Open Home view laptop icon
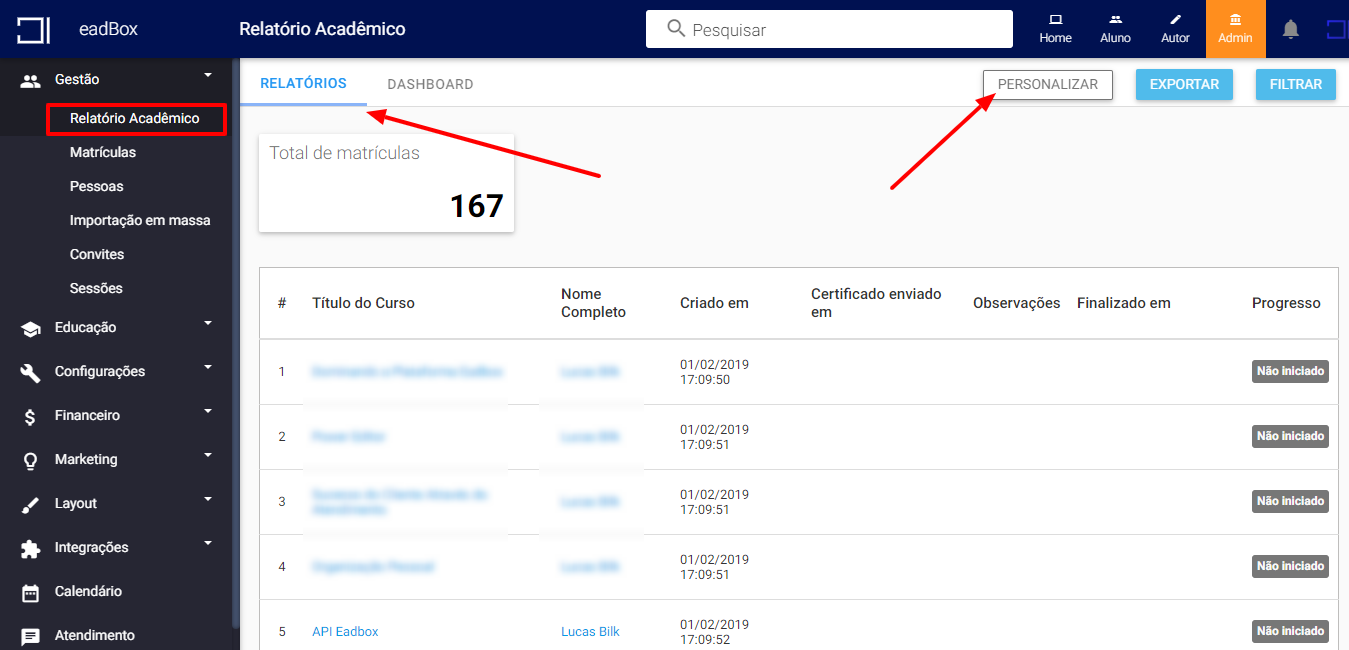 (x=1055, y=19)
